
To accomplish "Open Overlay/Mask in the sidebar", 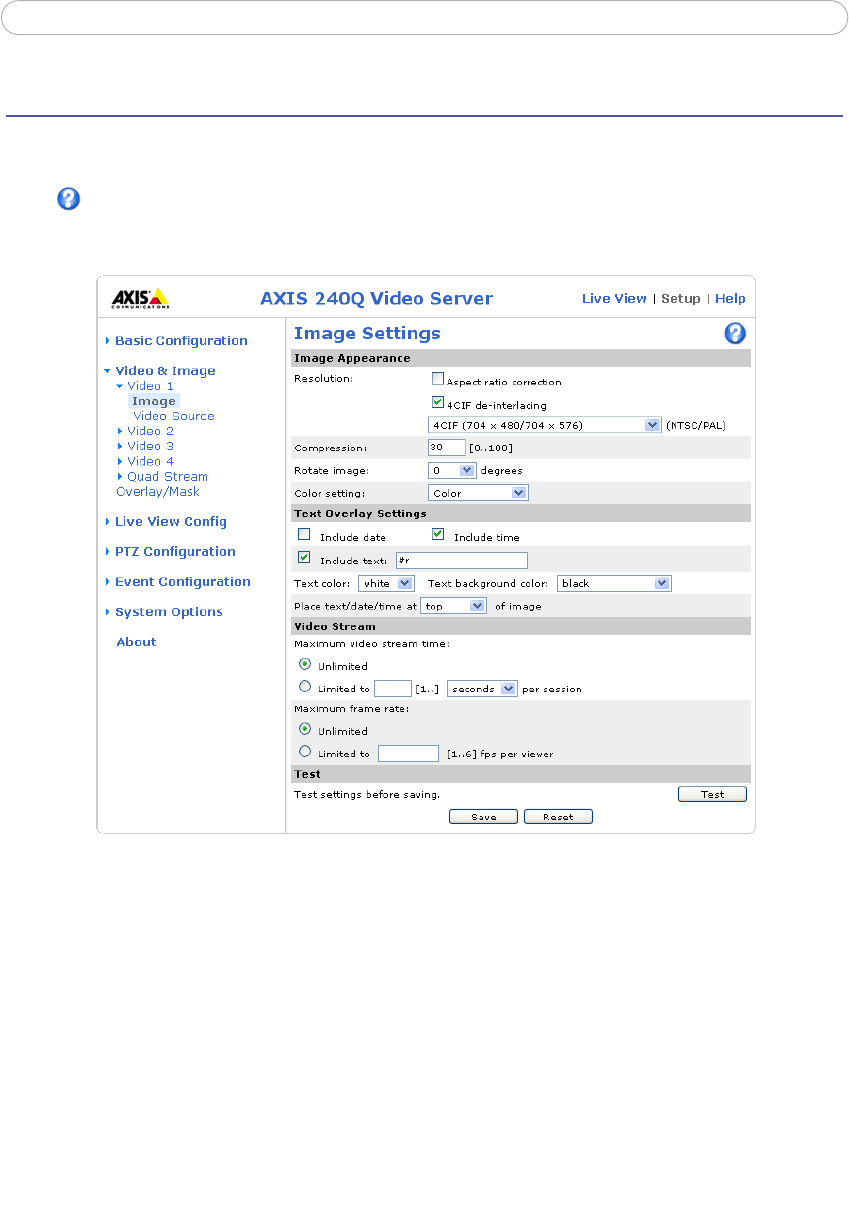I will (x=157, y=492).
